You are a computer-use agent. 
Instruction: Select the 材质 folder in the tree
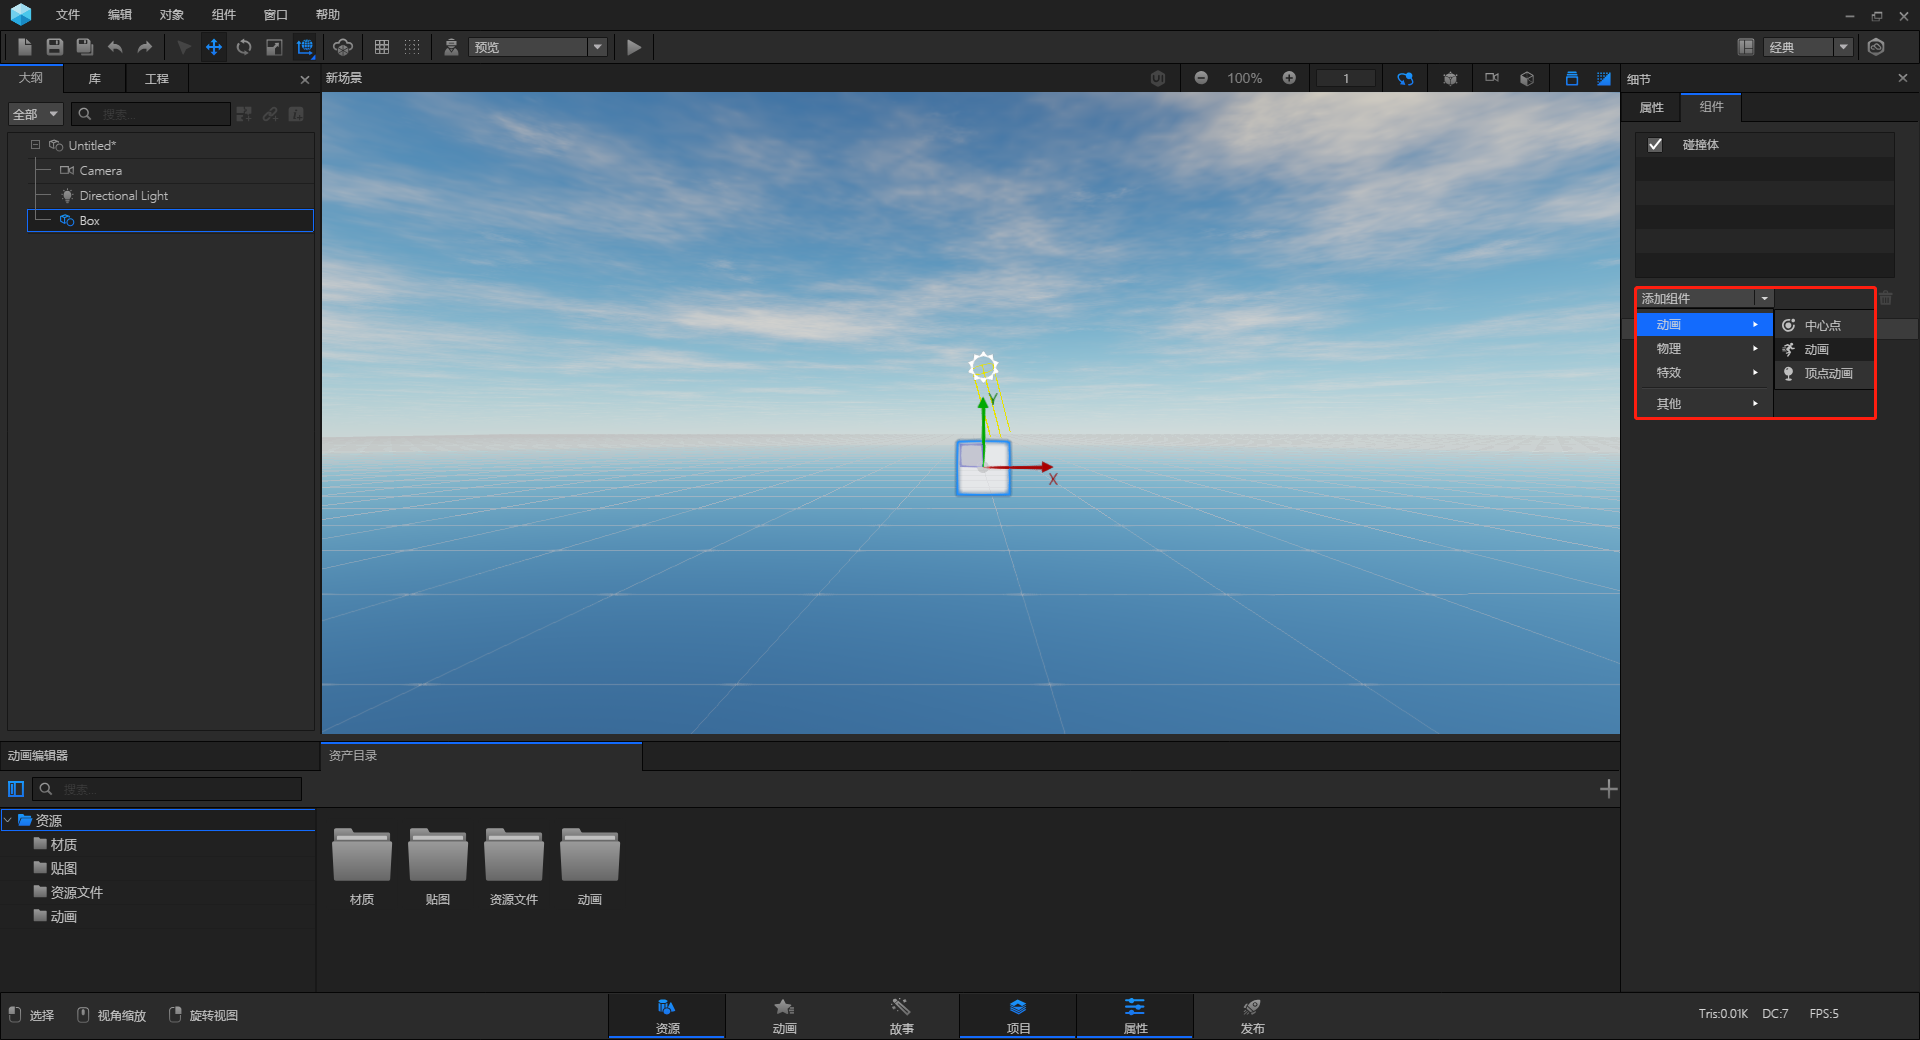click(x=63, y=844)
